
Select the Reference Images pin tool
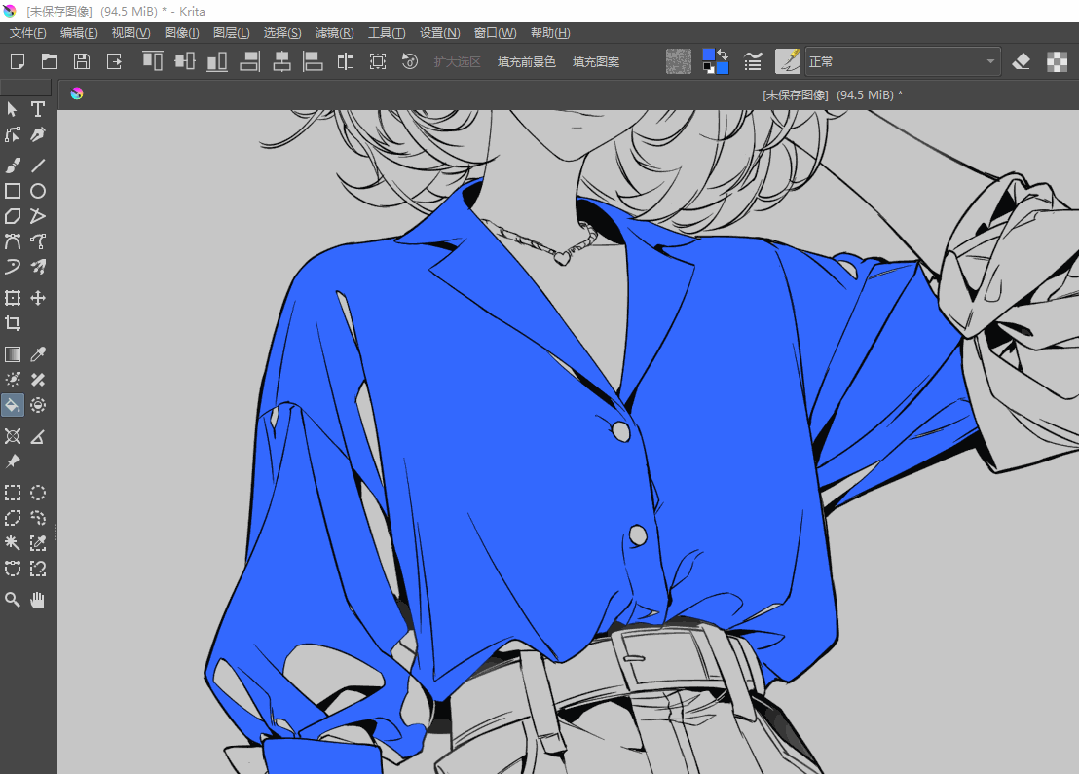click(x=12, y=462)
